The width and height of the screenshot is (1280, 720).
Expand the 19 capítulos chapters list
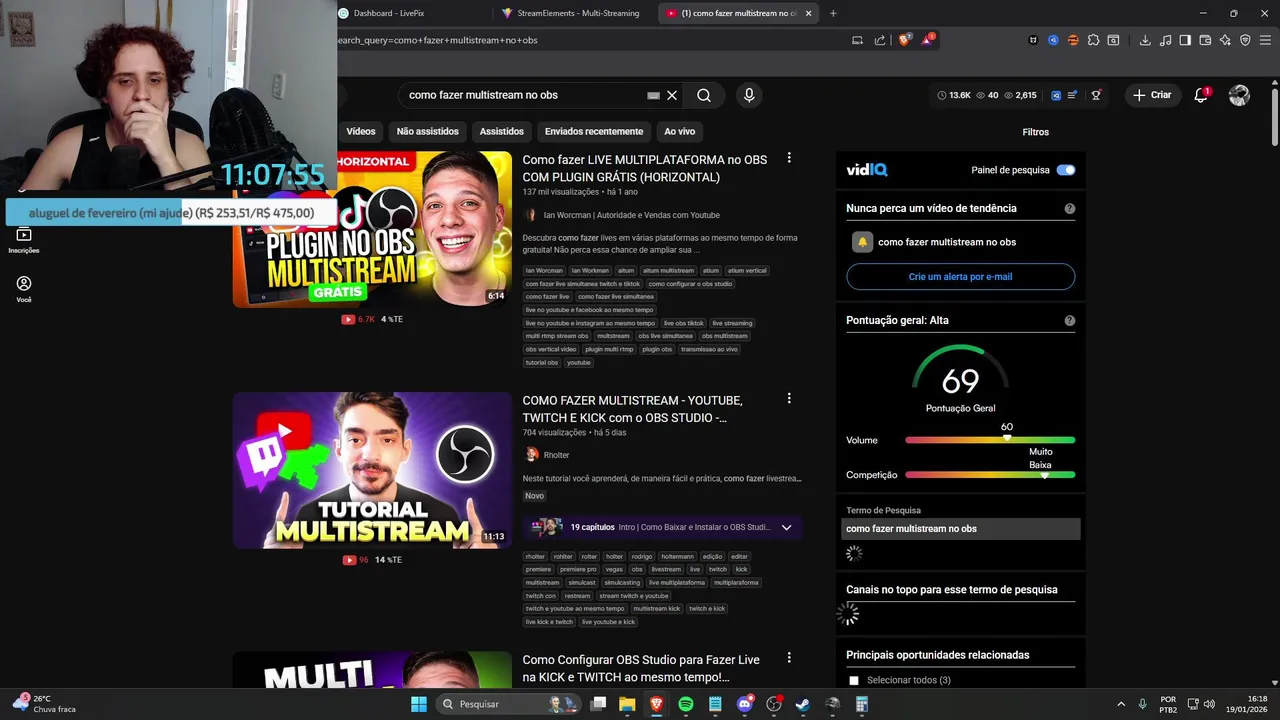pos(786,527)
